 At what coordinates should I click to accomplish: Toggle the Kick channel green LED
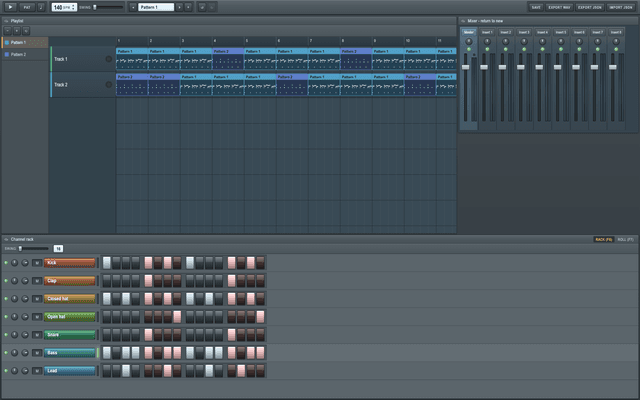pyautogui.click(x=6, y=263)
